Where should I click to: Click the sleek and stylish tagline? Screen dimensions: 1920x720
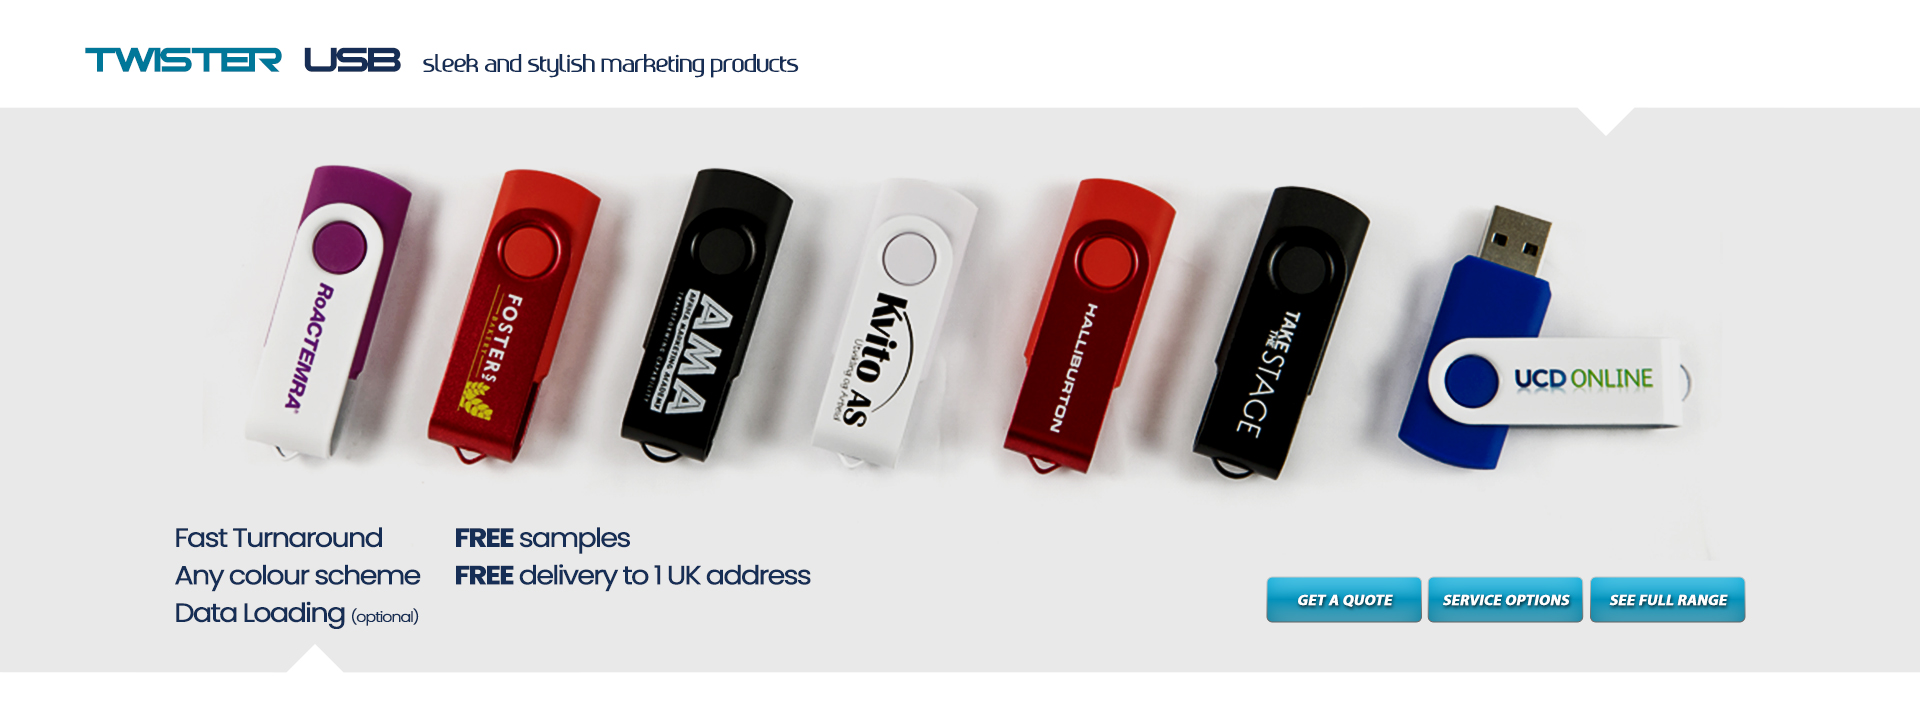tap(610, 64)
